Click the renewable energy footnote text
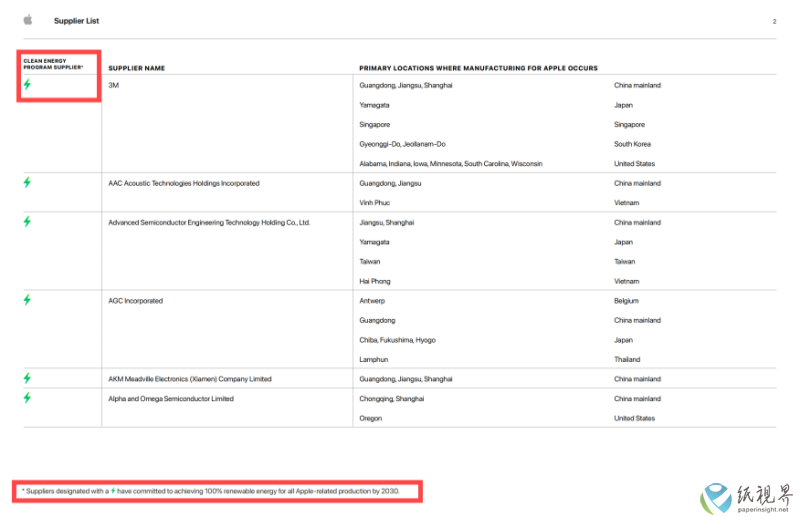Viewport: 800px width, 517px height. [x=210, y=491]
